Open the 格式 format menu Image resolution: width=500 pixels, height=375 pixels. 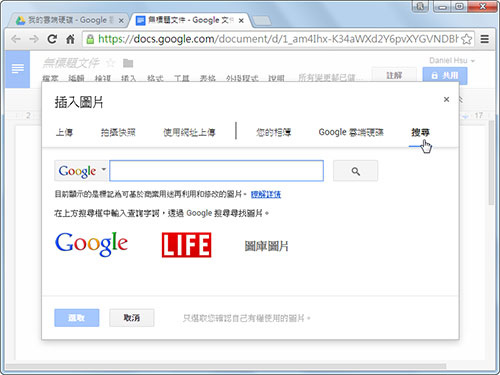(x=155, y=79)
